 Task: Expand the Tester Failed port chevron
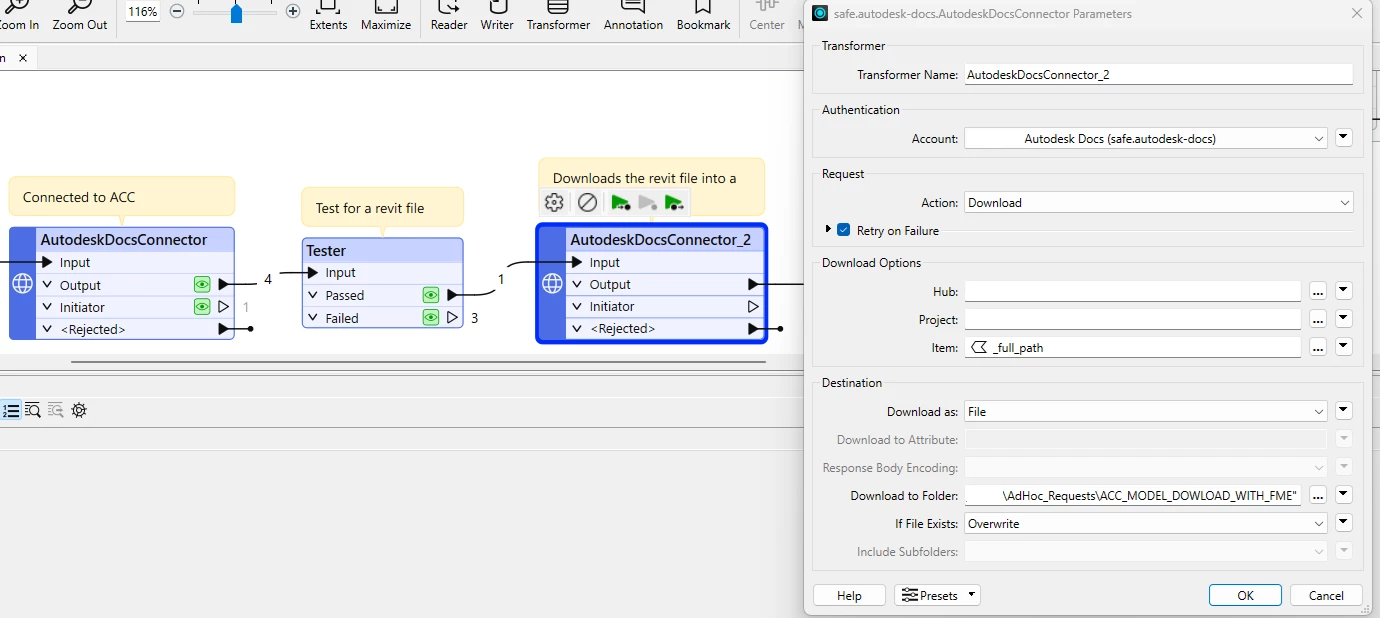[313, 318]
